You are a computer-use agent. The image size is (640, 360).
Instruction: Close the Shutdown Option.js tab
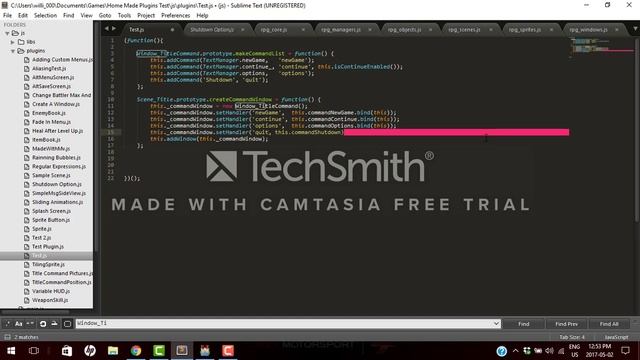[243, 30]
